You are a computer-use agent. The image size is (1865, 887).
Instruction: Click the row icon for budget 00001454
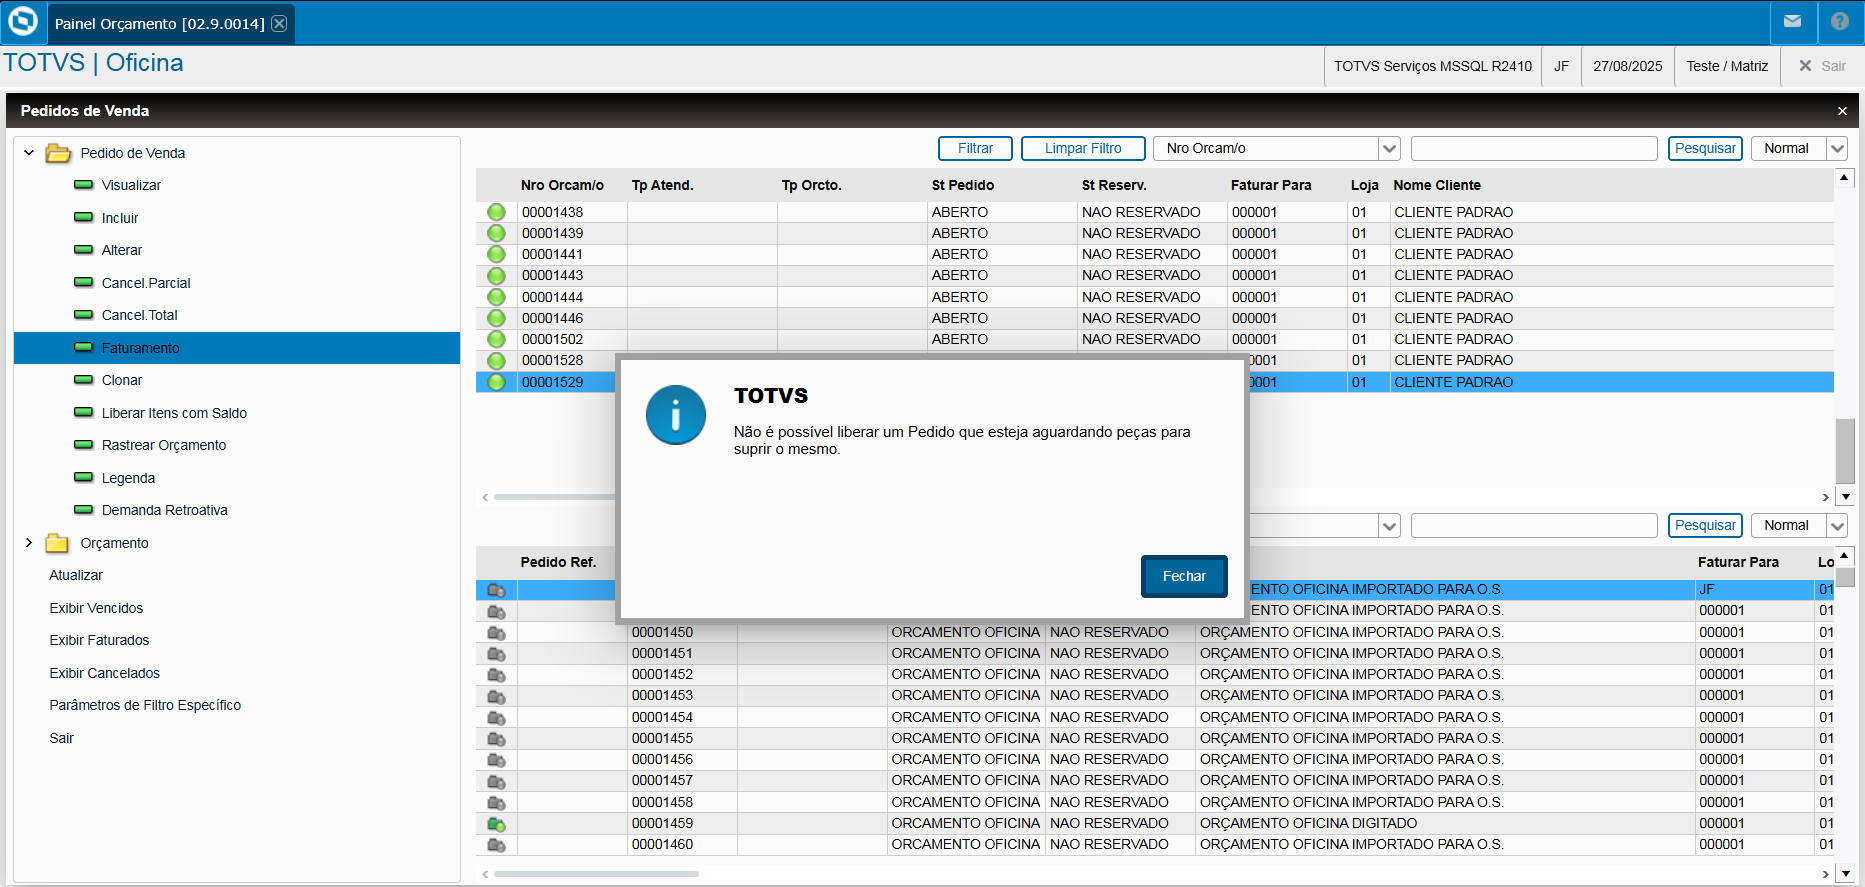pyautogui.click(x=496, y=717)
